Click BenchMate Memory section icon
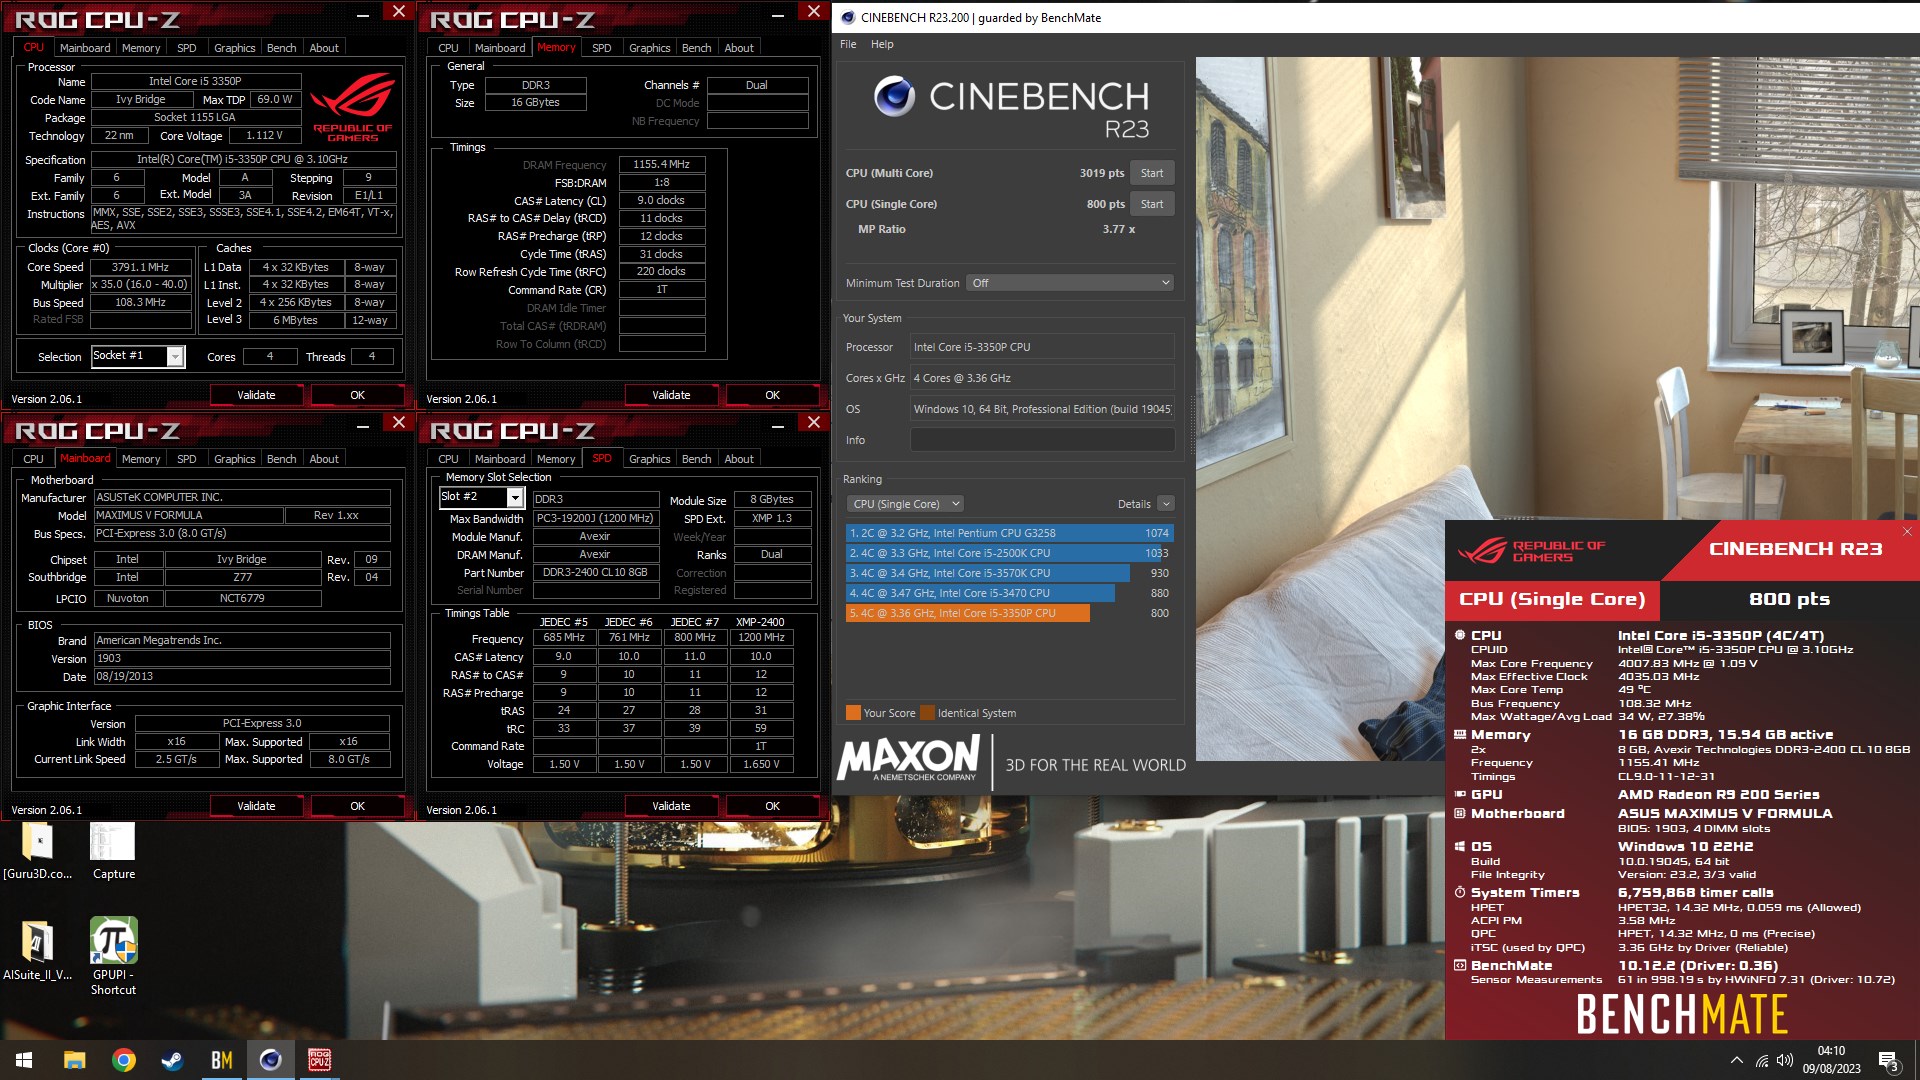The height and width of the screenshot is (1080, 1920). click(x=1460, y=734)
